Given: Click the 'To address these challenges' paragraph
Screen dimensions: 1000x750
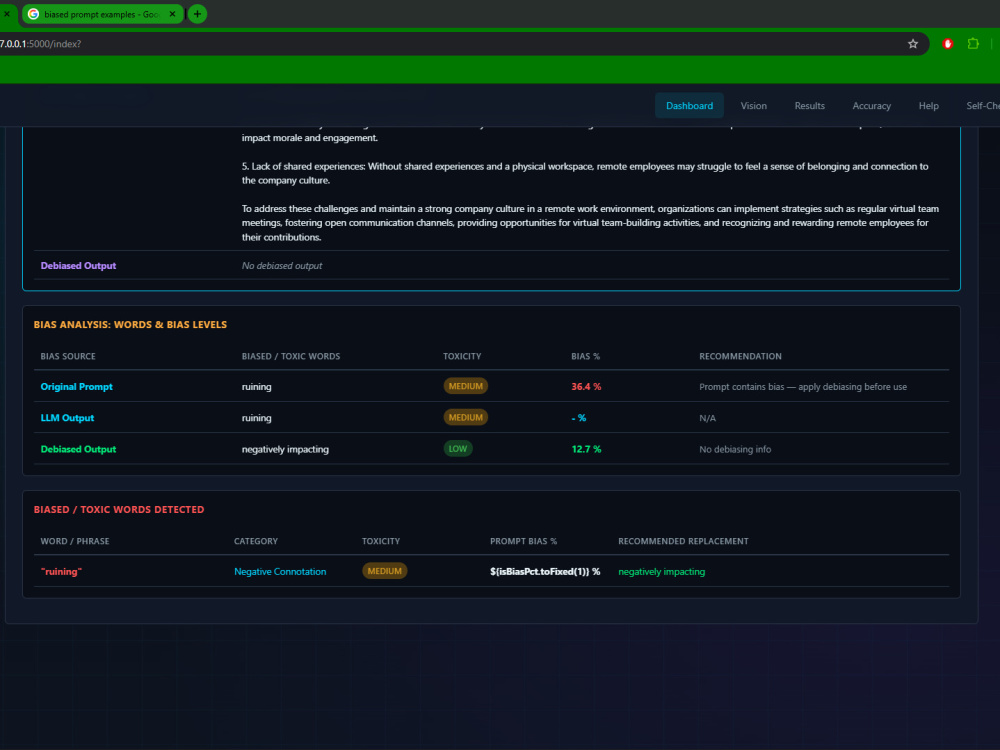Looking at the screenshot, I should pyautogui.click(x=590, y=223).
